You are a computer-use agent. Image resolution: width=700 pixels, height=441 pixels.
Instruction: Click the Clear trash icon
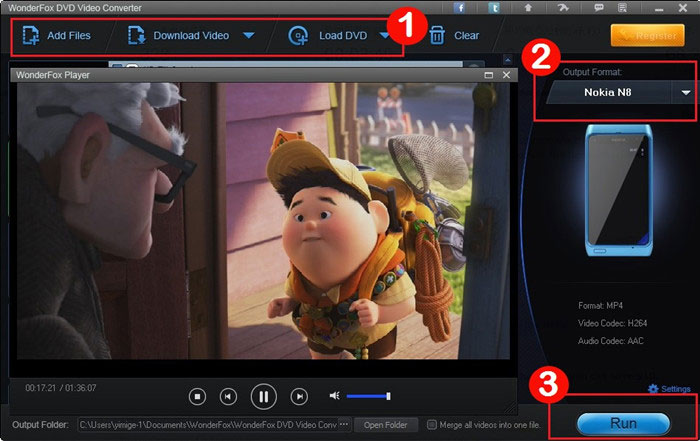437,36
